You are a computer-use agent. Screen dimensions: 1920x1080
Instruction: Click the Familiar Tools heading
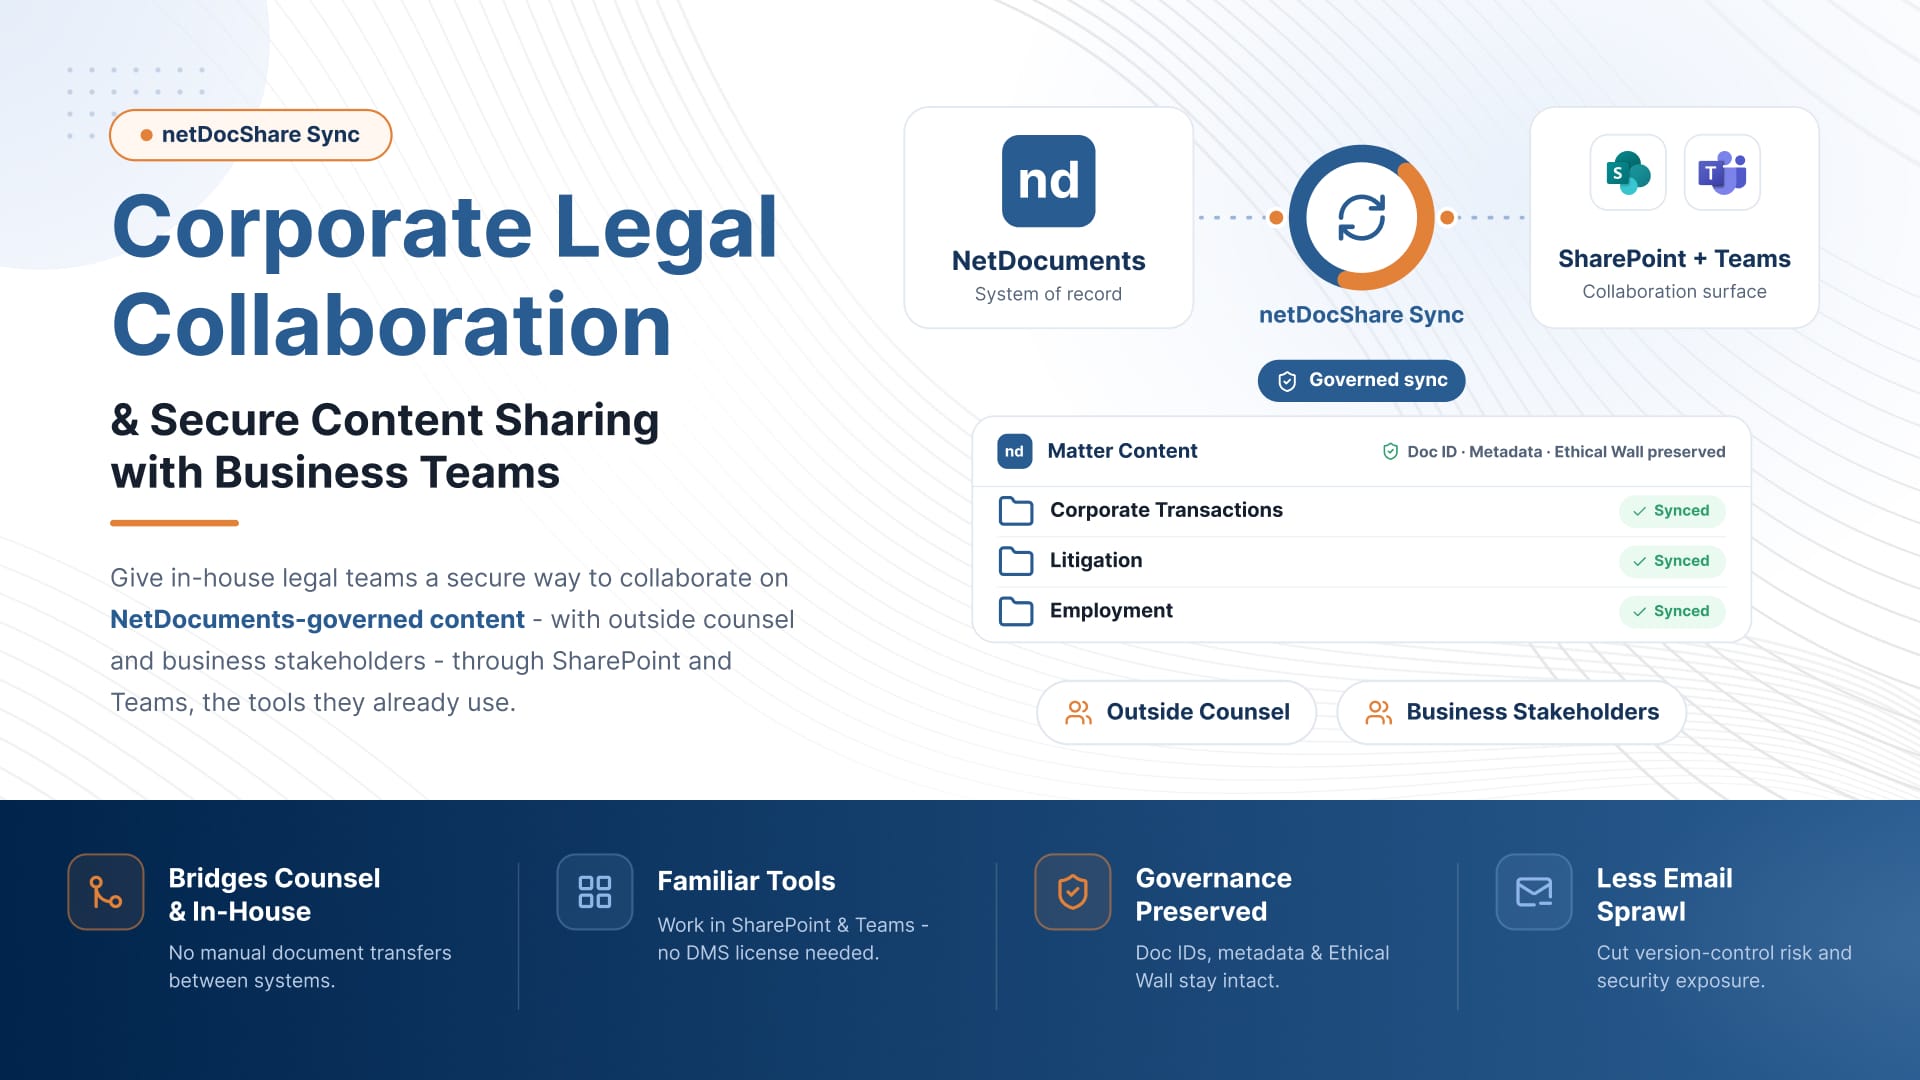(746, 881)
